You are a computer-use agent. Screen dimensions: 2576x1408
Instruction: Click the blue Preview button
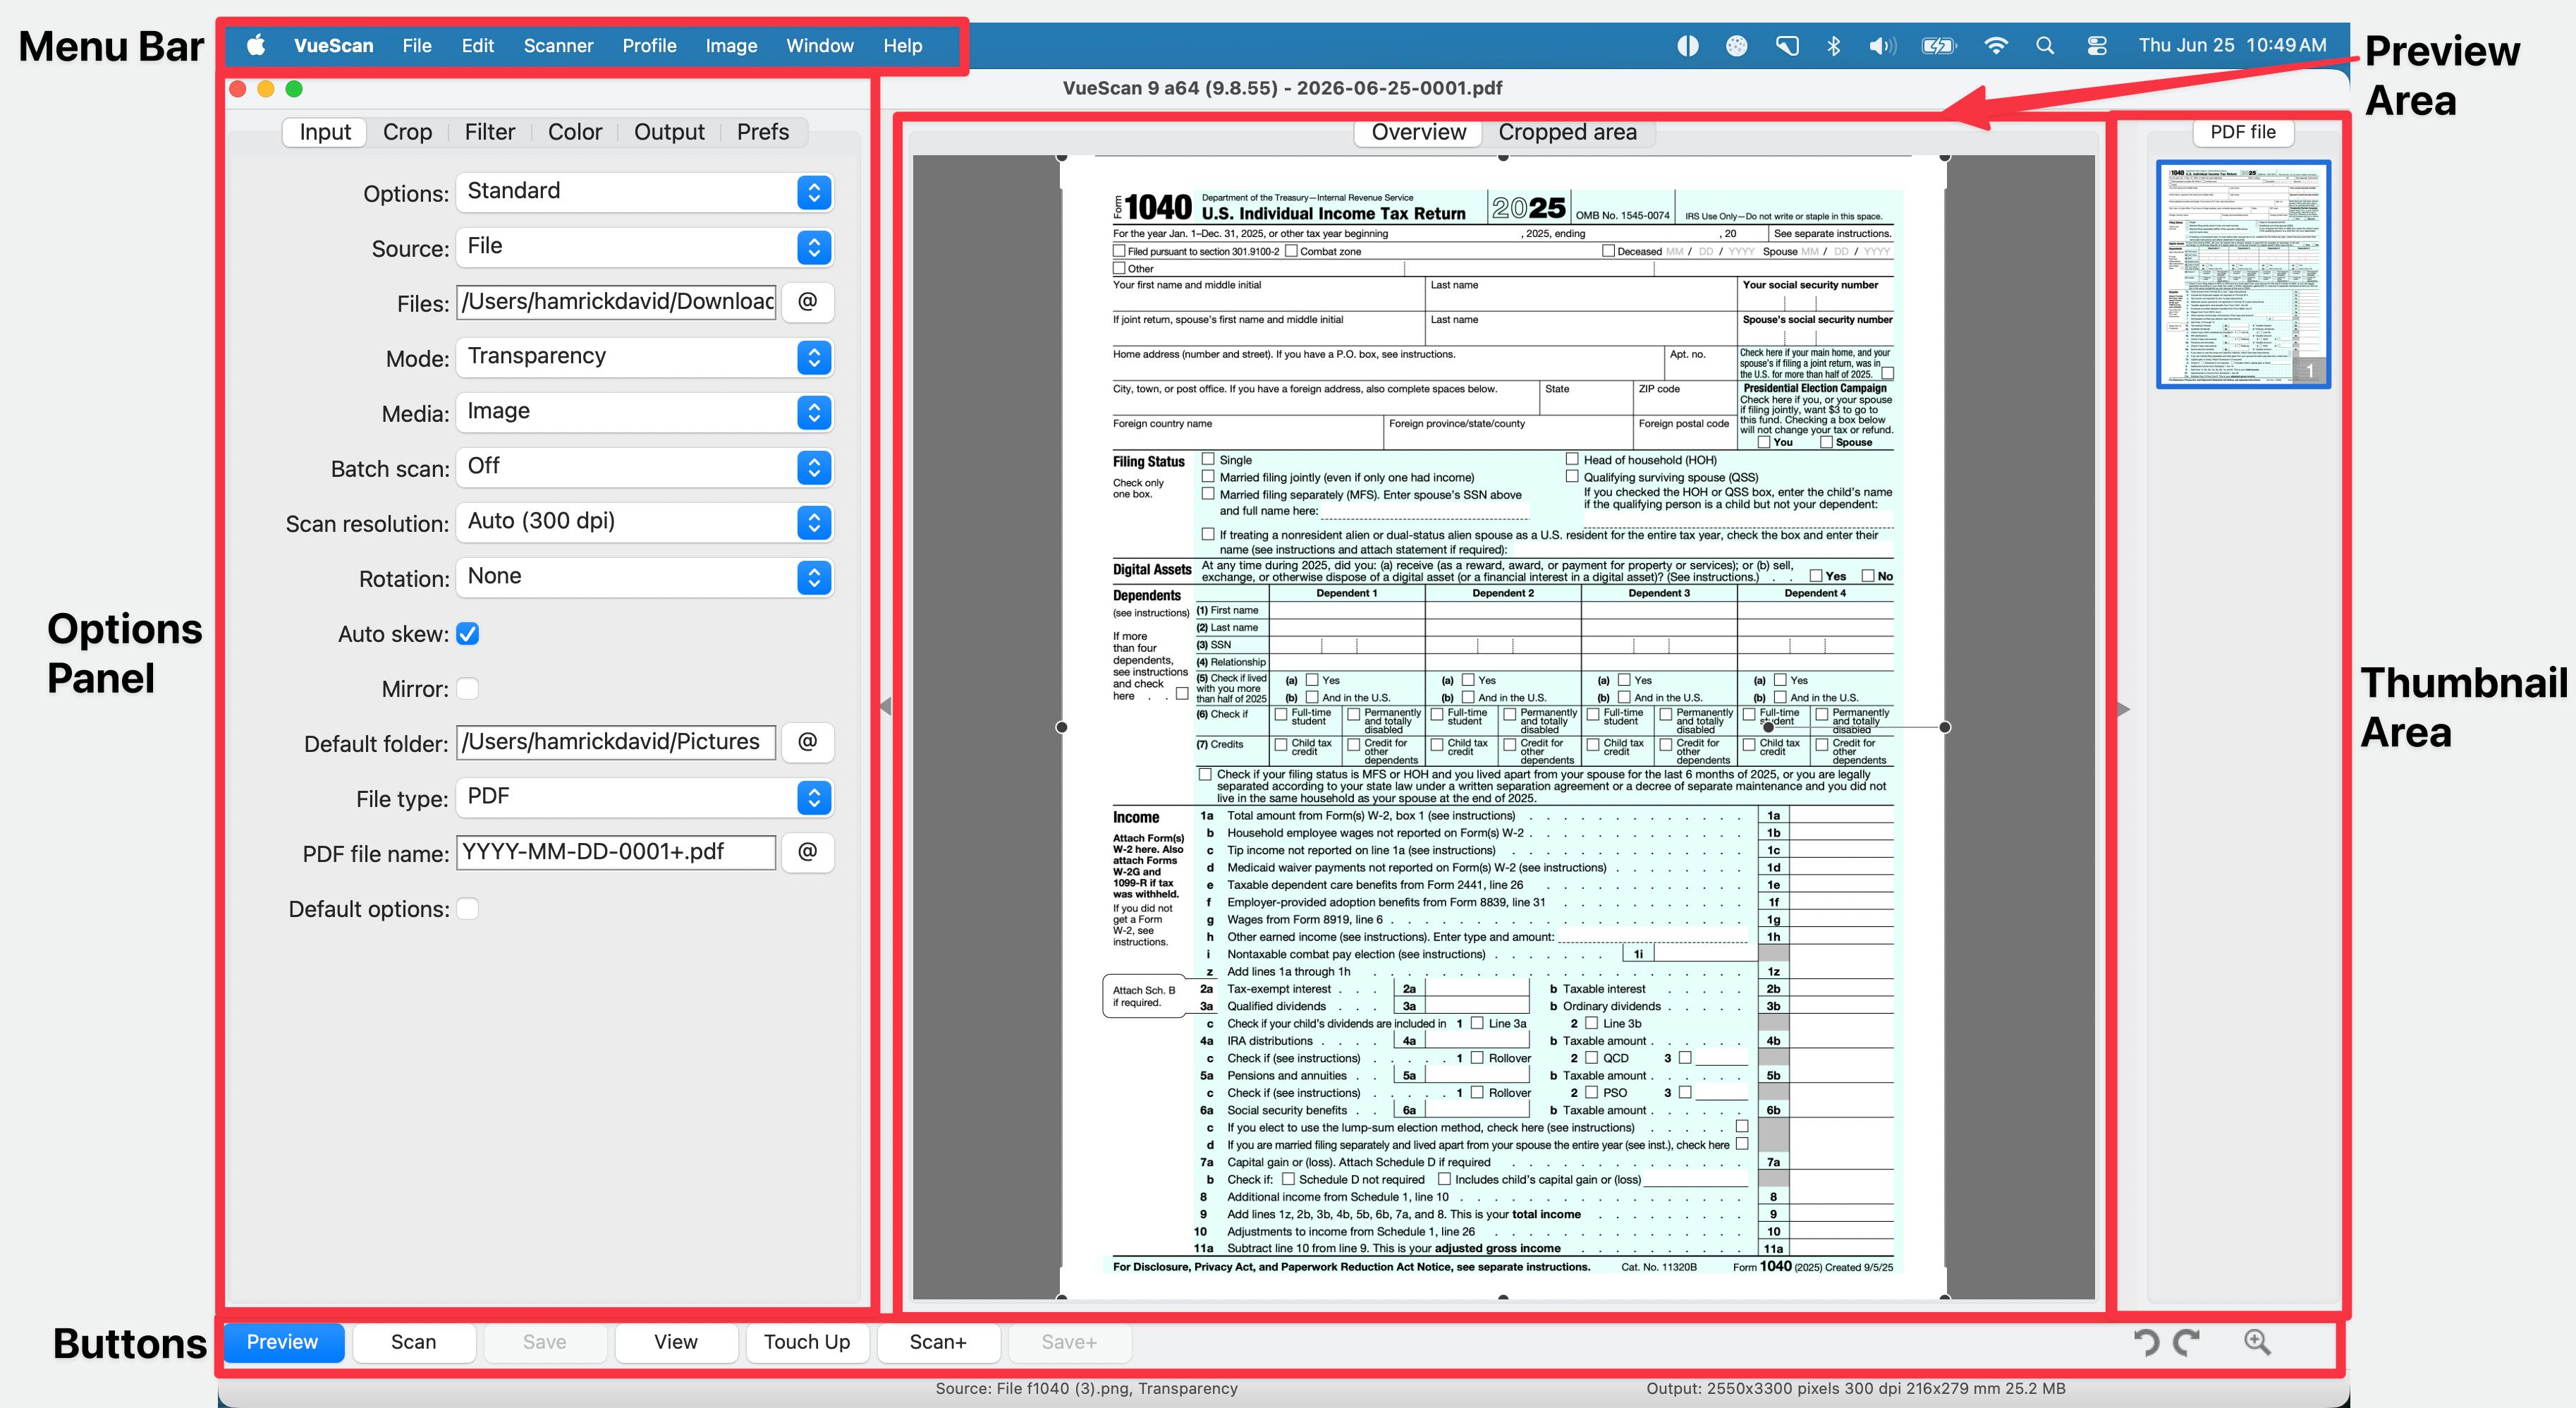pyautogui.click(x=283, y=1342)
